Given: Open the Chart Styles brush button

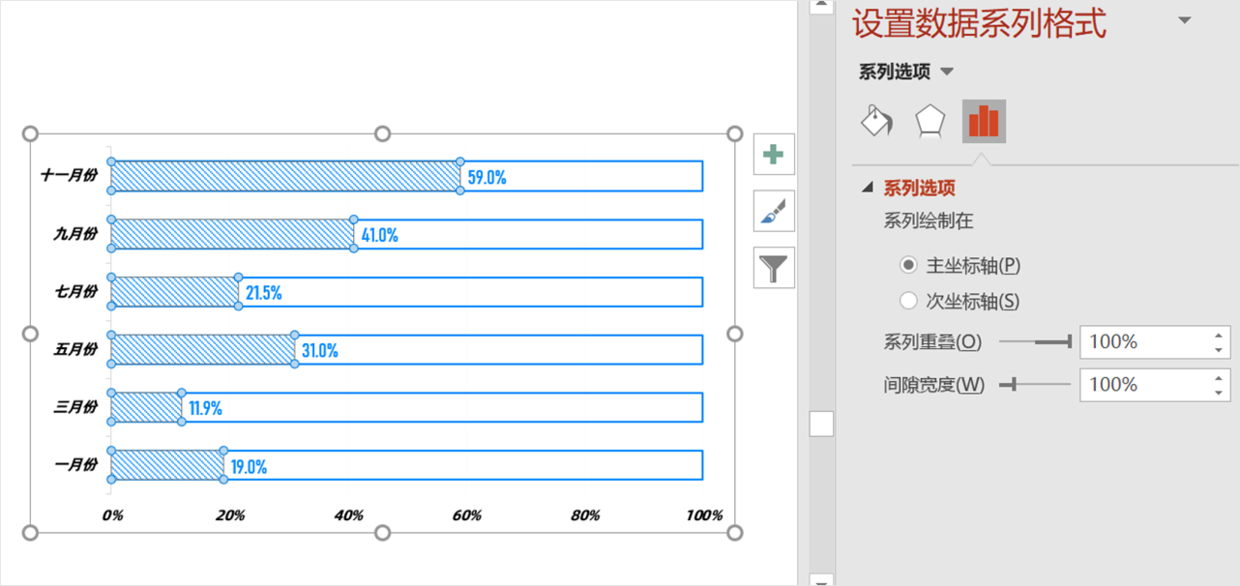Looking at the screenshot, I should point(773,211).
